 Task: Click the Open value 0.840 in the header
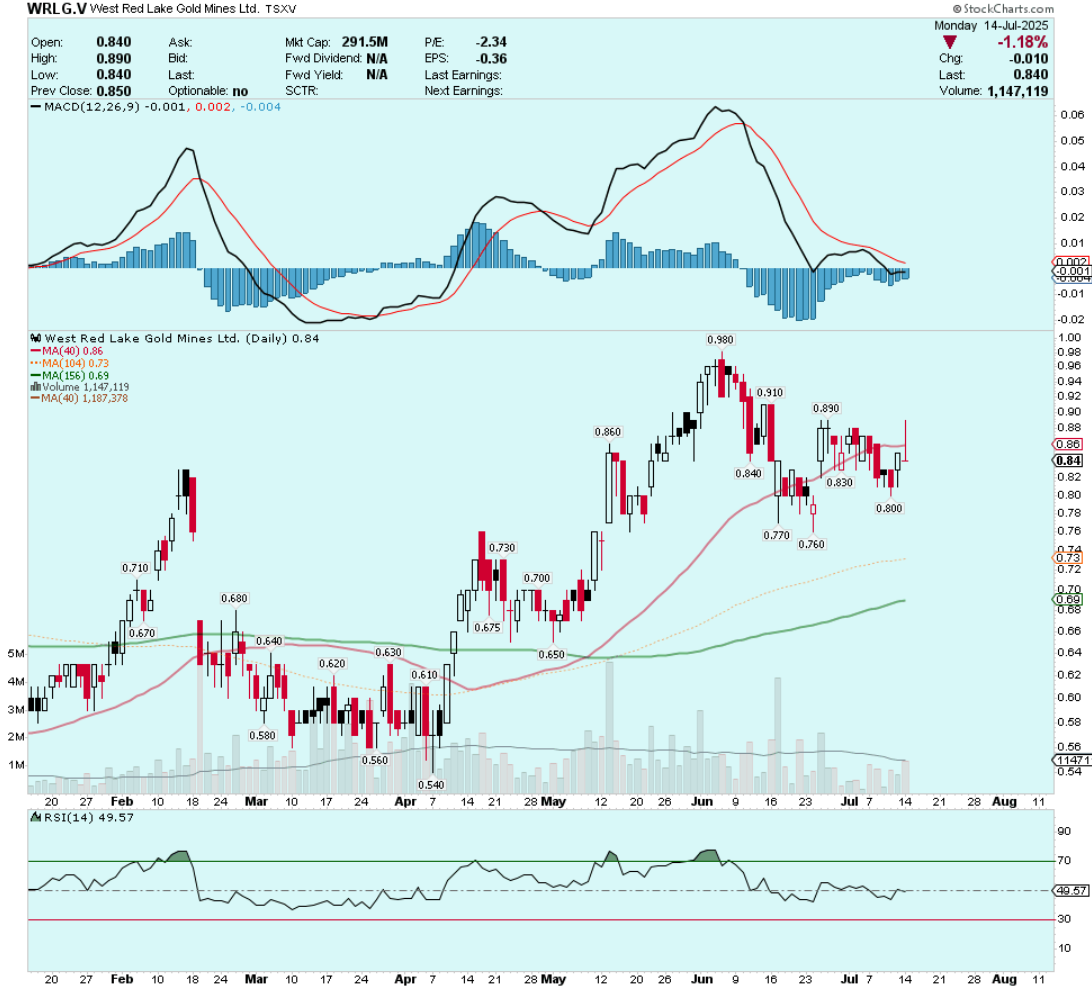pyautogui.click(x=114, y=42)
